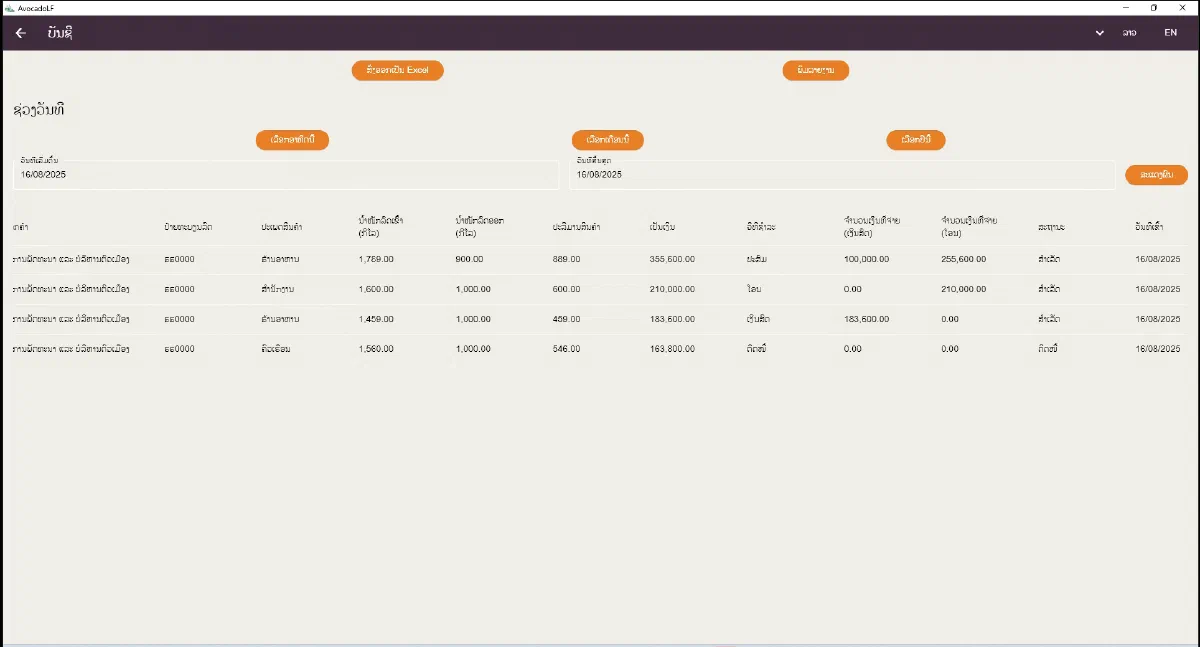Click the AvocadoLF app icon in title bar
Viewport: 1200px width, 647px height.
(x=9, y=7)
